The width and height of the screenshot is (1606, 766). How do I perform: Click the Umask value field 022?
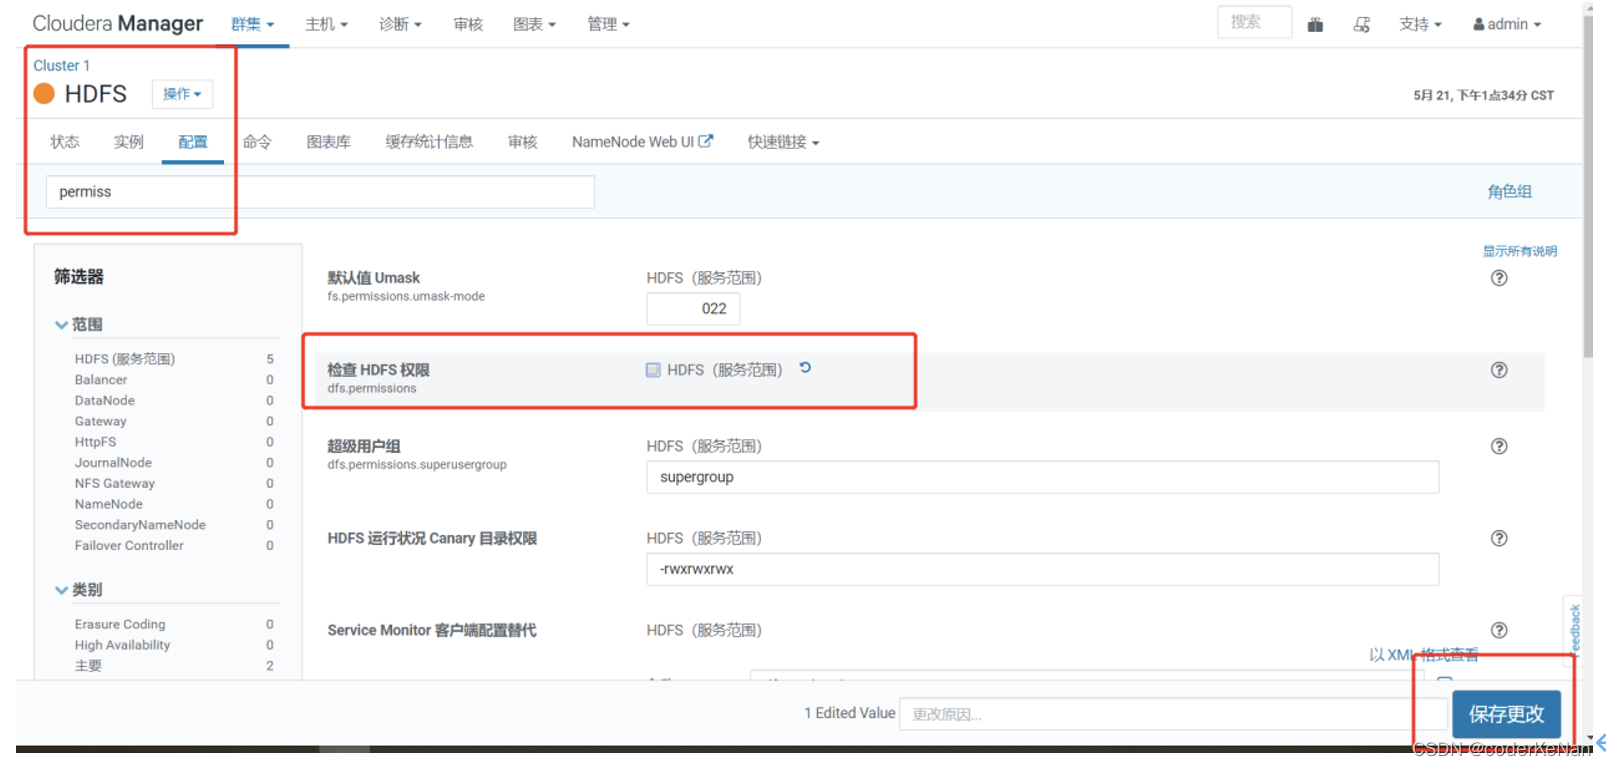pyautogui.click(x=693, y=309)
